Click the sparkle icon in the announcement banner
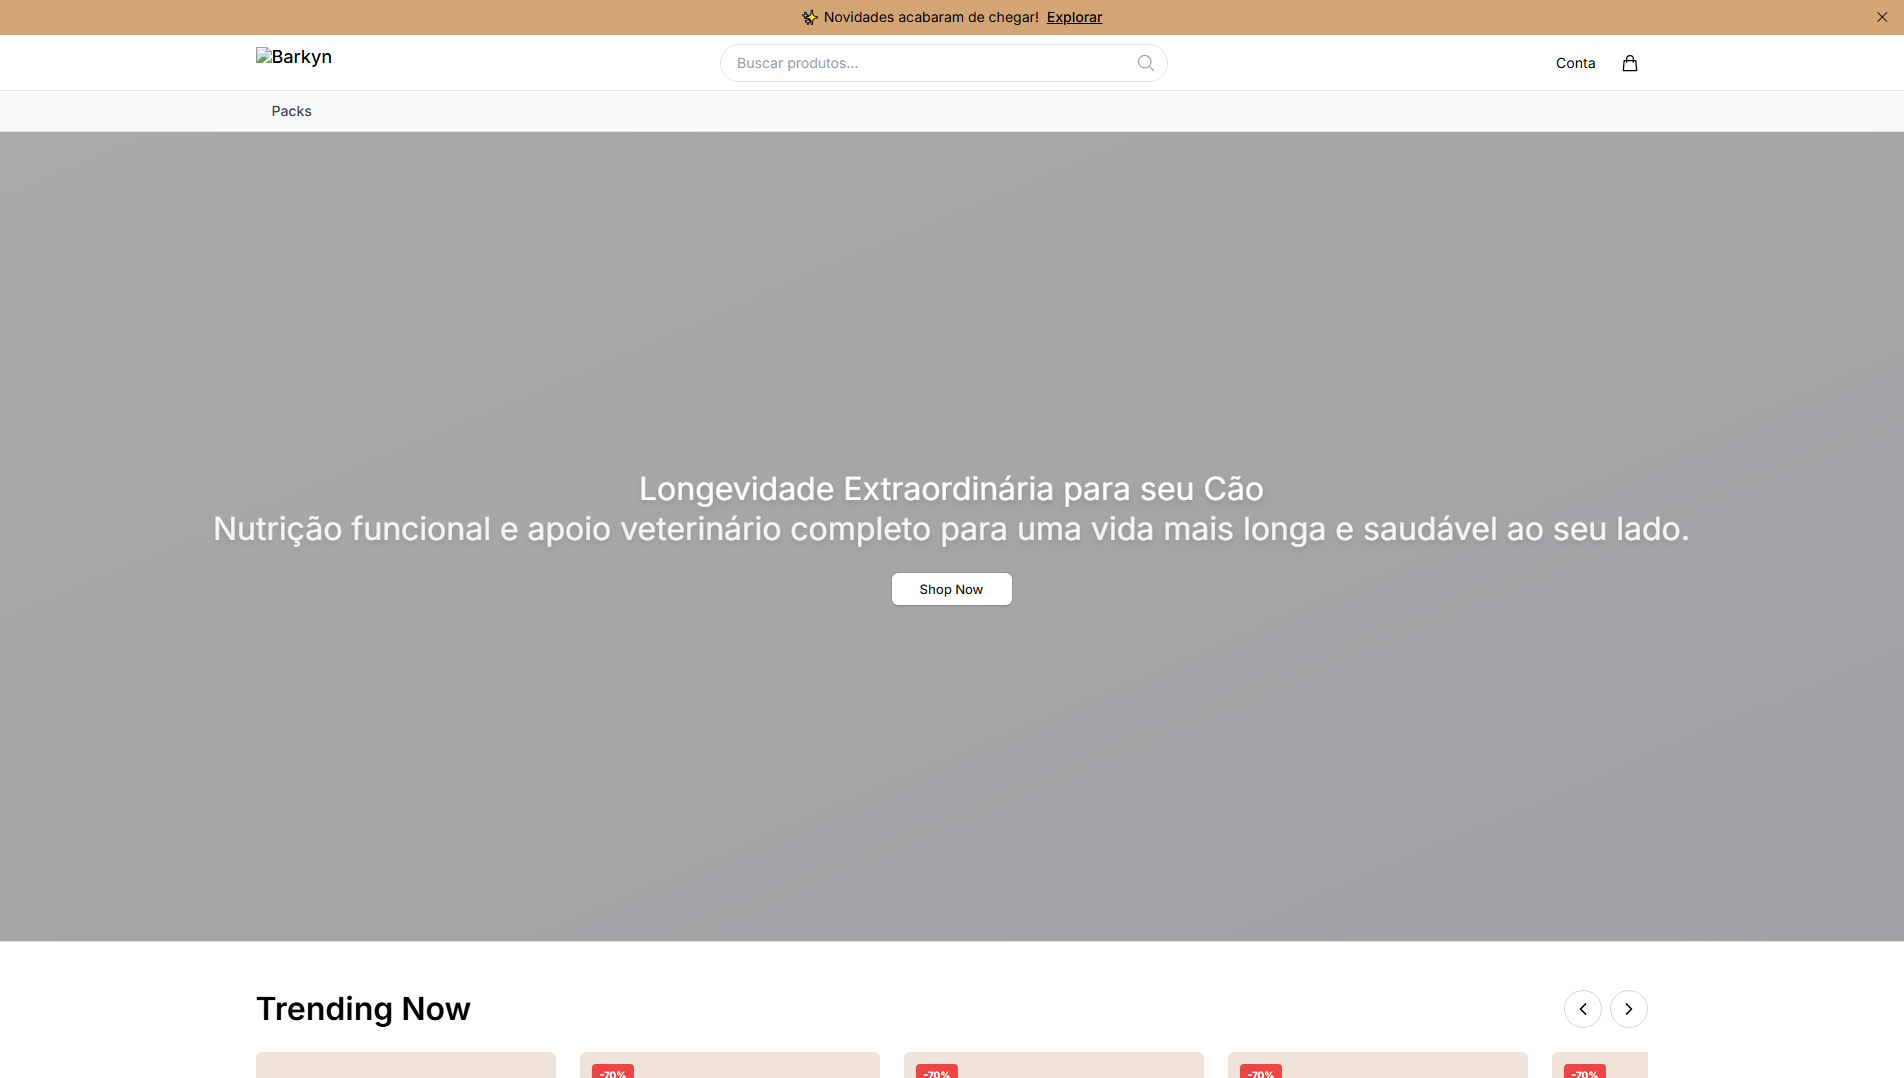Image resolution: width=1904 pixels, height=1078 pixels. [810, 17]
